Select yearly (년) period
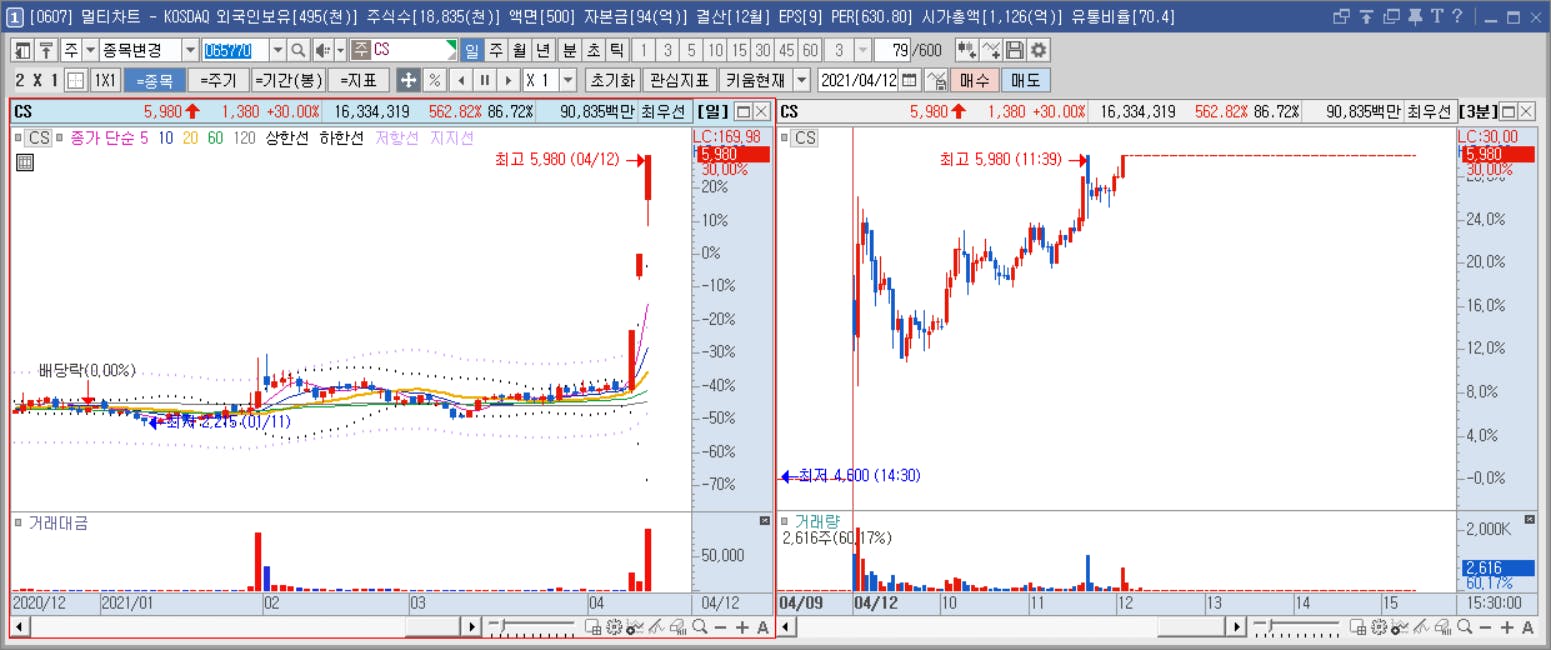Viewport: 1551px width, 650px height. tap(543, 51)
